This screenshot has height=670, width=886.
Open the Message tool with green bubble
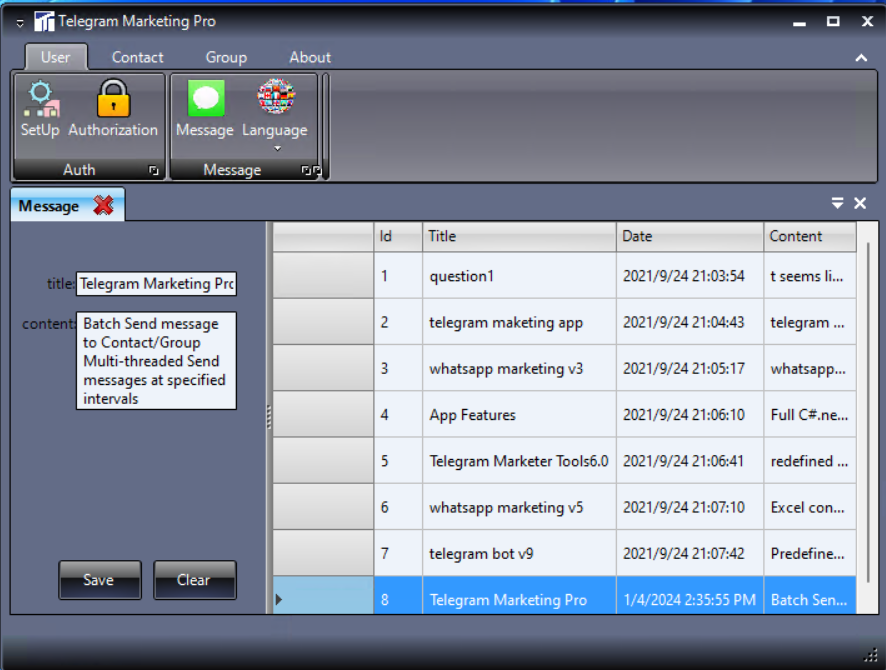(x=205, y=100)
